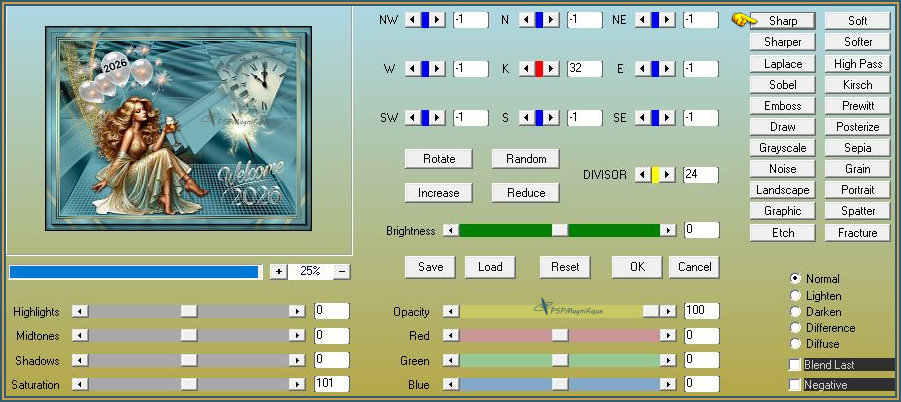Select the Diffuse blend mode

796,344
